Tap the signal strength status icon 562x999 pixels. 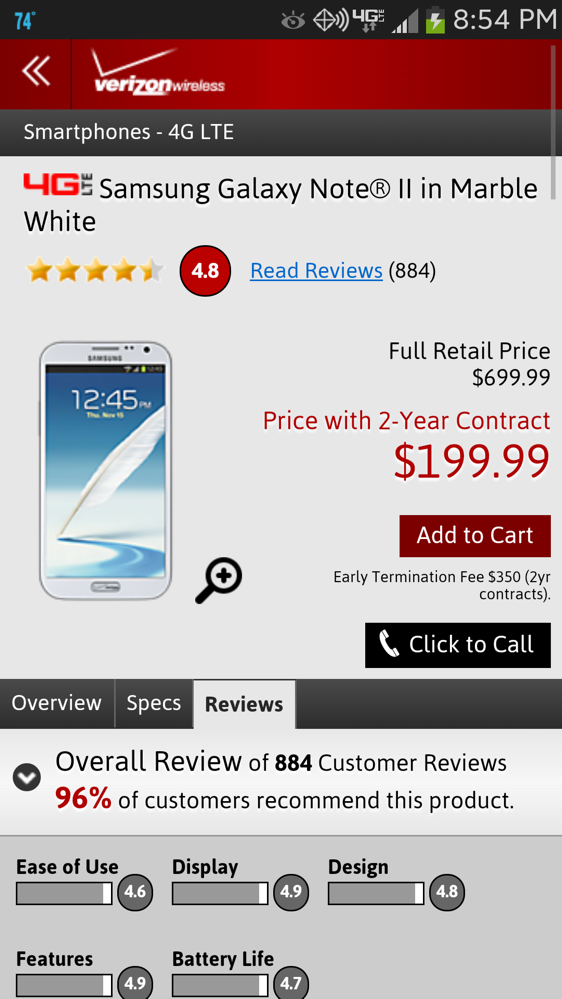coord(404,21)
